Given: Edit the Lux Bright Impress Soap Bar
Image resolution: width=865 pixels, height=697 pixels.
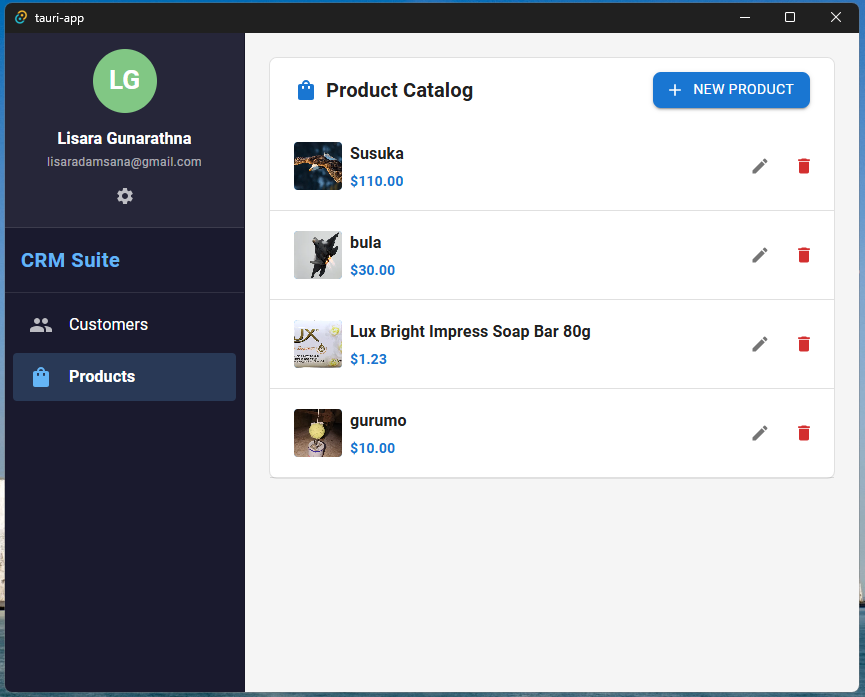Looking at the screenshot, I should [759, 344].
